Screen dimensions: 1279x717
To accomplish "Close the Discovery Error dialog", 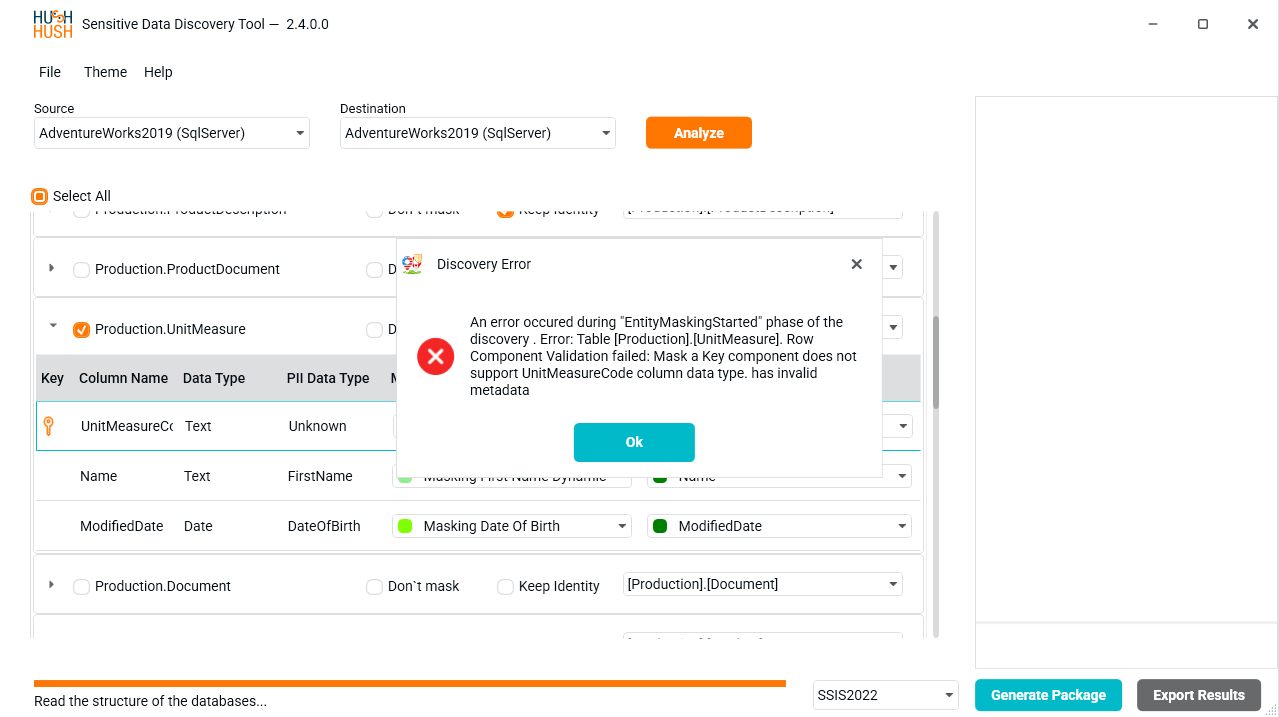I will coord(856,264).
